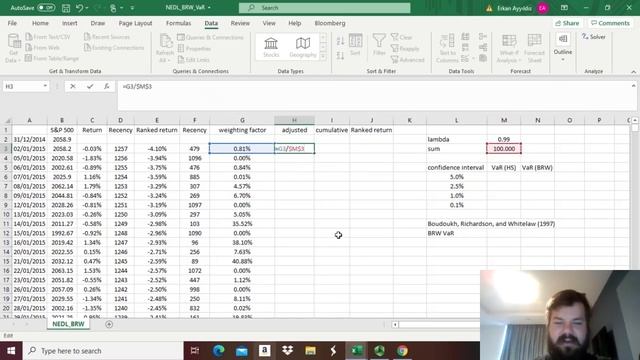Select the Geography data type
640x360 pixels.
coord(303,47)
